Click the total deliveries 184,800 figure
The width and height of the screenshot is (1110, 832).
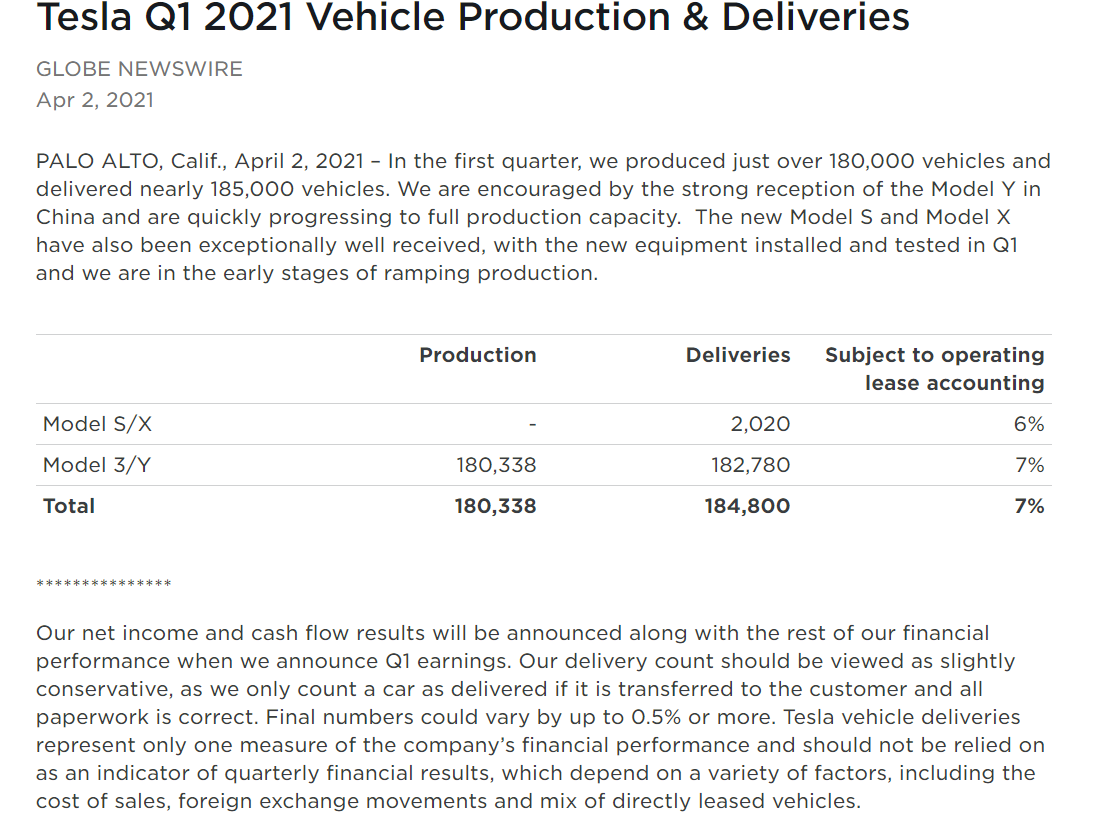click(x=747, y=506)
